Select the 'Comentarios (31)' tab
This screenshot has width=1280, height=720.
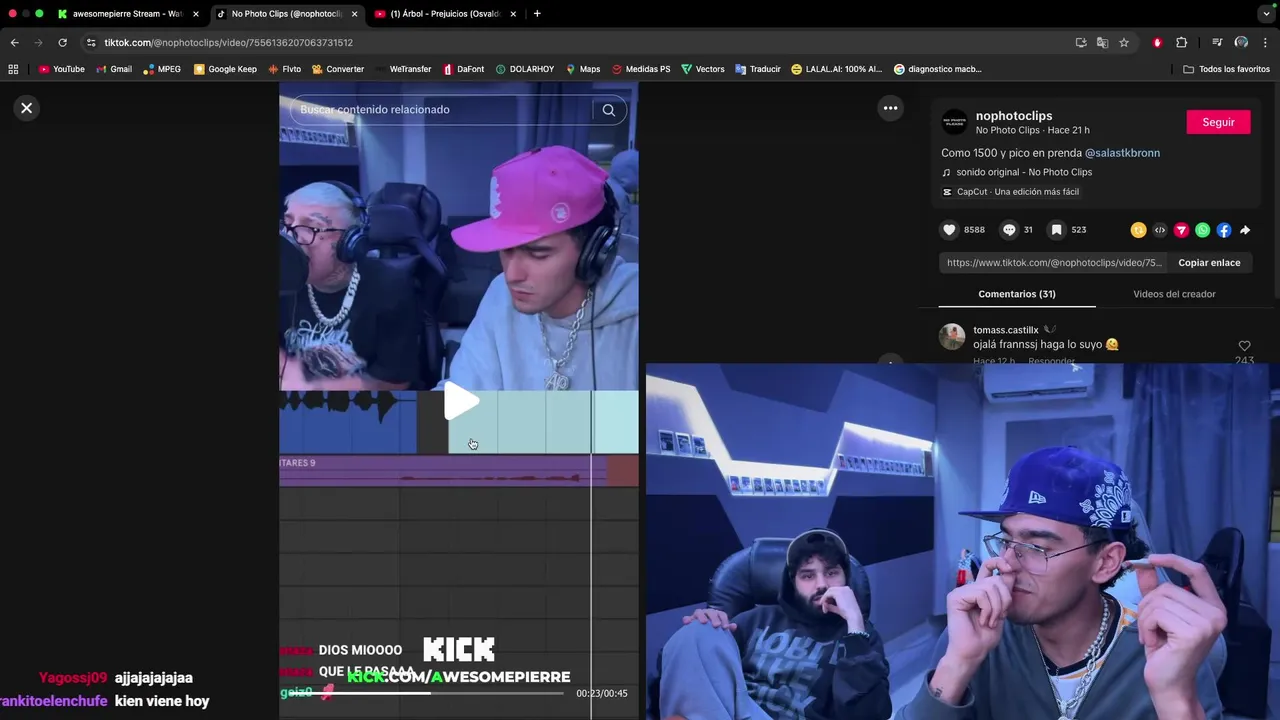pos(1017,294)
